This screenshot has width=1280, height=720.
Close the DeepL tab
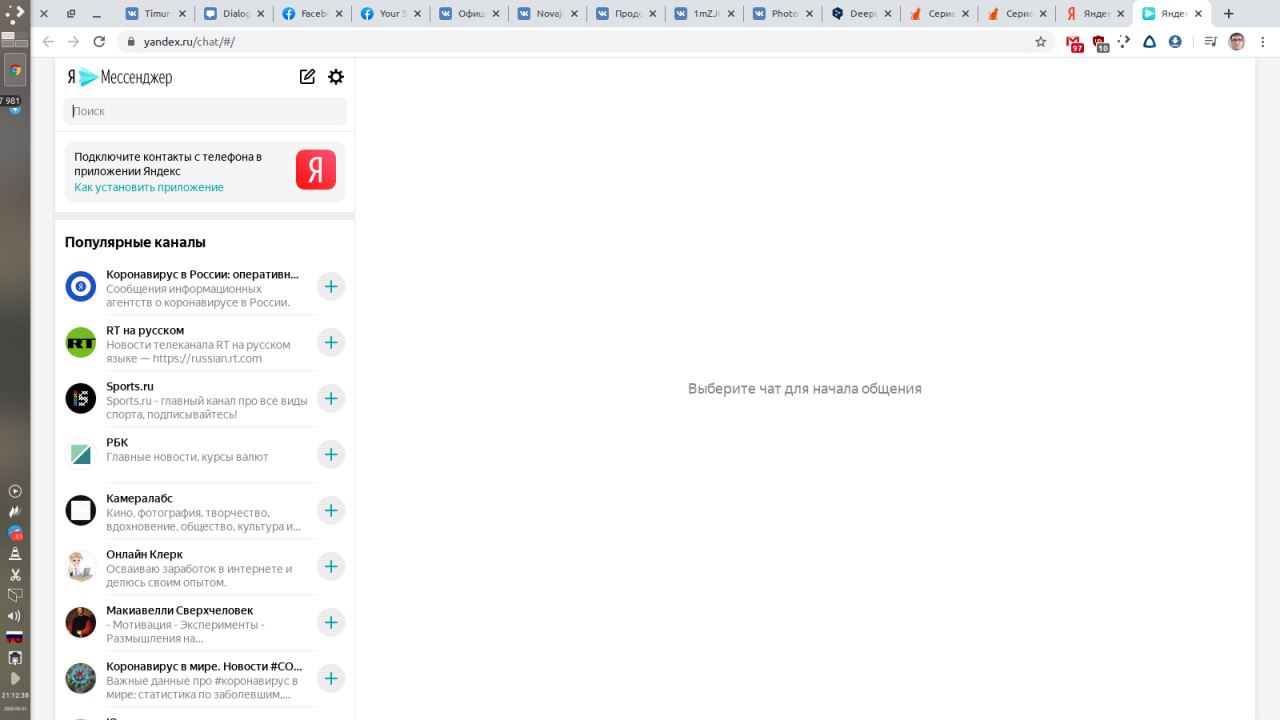(x=886, y=14)
